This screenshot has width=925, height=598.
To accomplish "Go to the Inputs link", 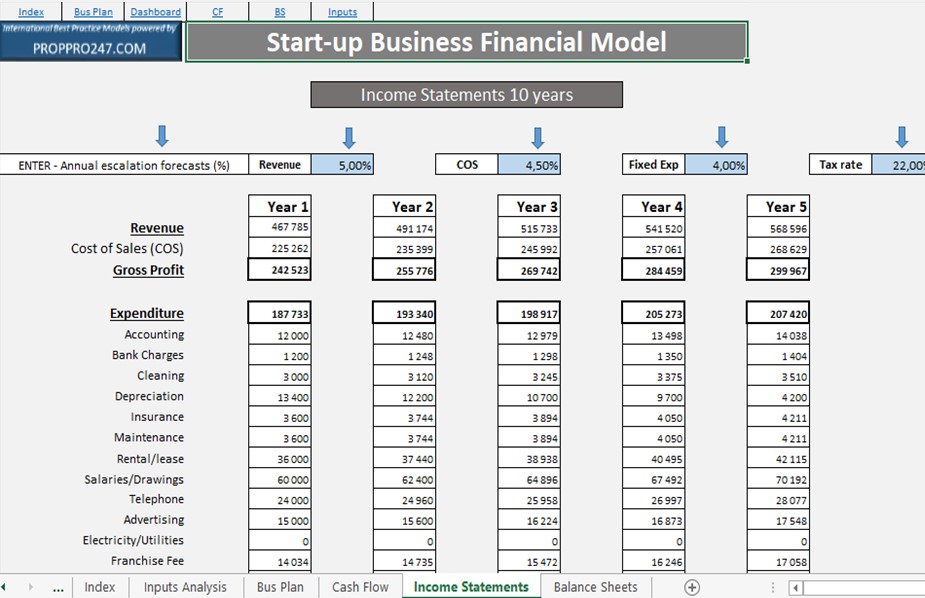I will (x=342, y=12).
